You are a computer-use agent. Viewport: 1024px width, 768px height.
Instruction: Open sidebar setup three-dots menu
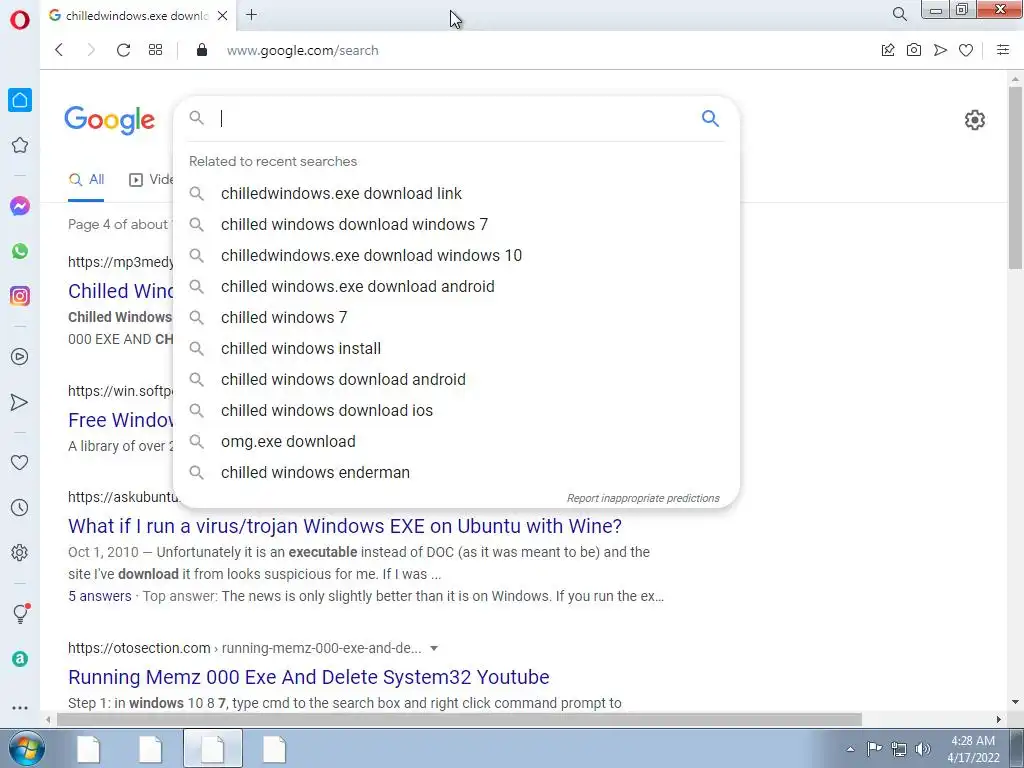click(x=20, y=707)
